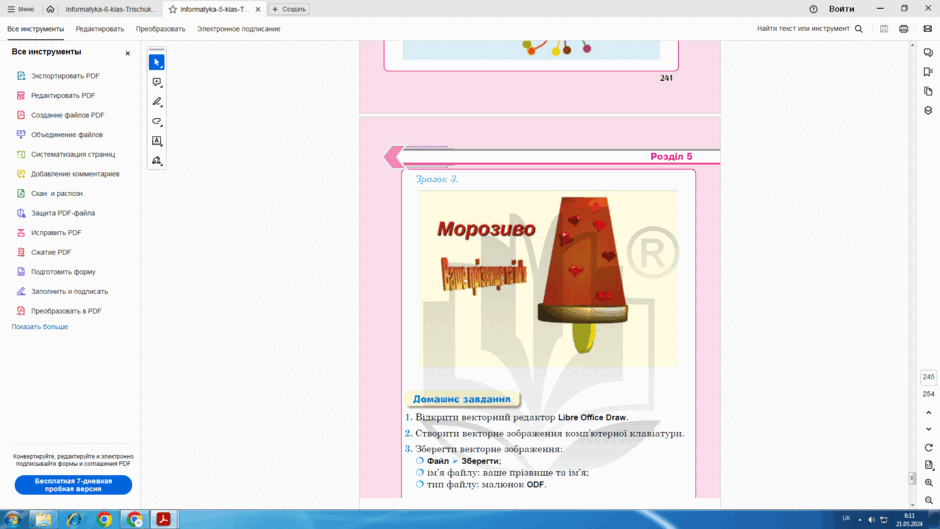
Task: Switch to the Informatyka-6-klas tab
Action: [x=110, y=9]
